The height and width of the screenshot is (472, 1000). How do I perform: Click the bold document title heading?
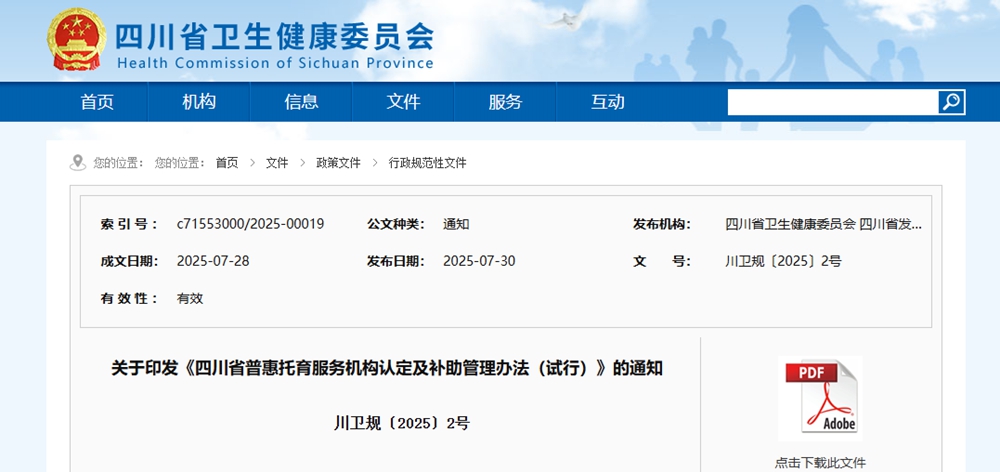[x=386, y=368]
